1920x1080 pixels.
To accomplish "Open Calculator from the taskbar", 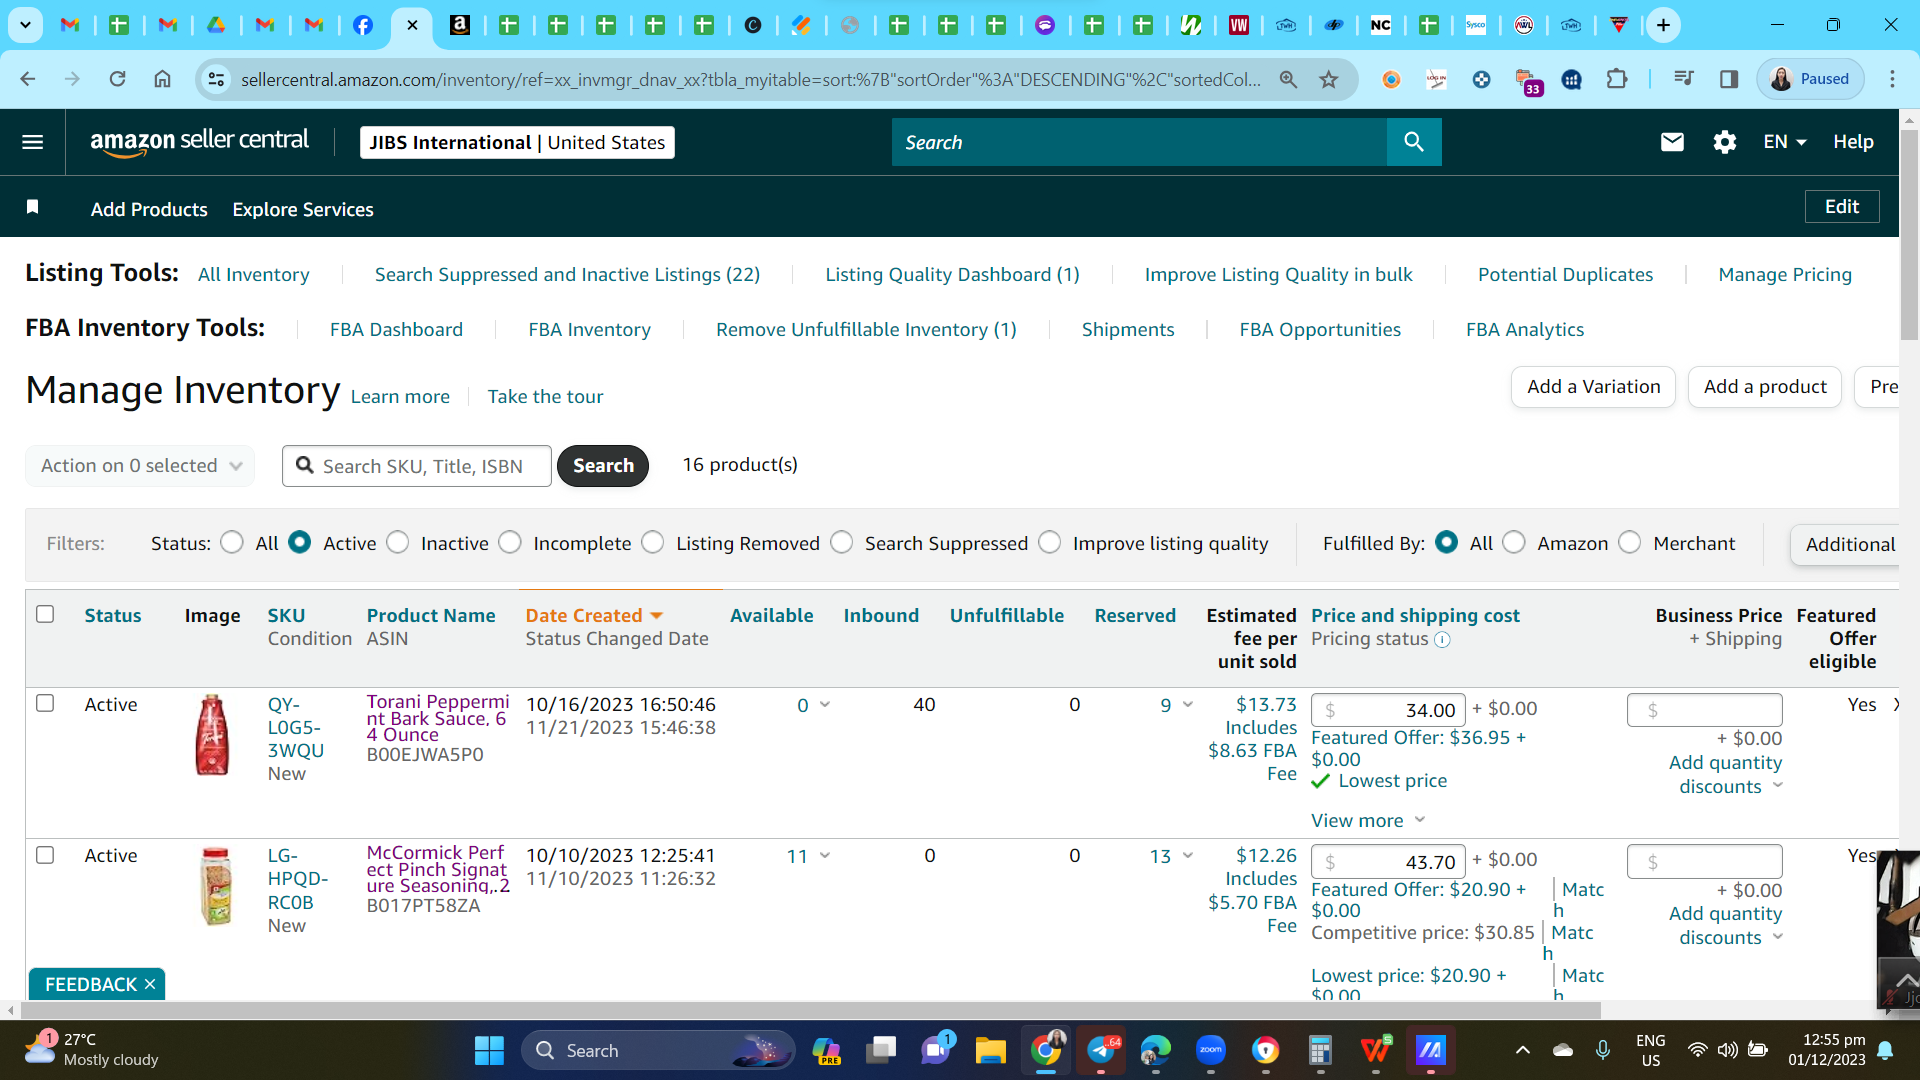I will [1320, 1050].
